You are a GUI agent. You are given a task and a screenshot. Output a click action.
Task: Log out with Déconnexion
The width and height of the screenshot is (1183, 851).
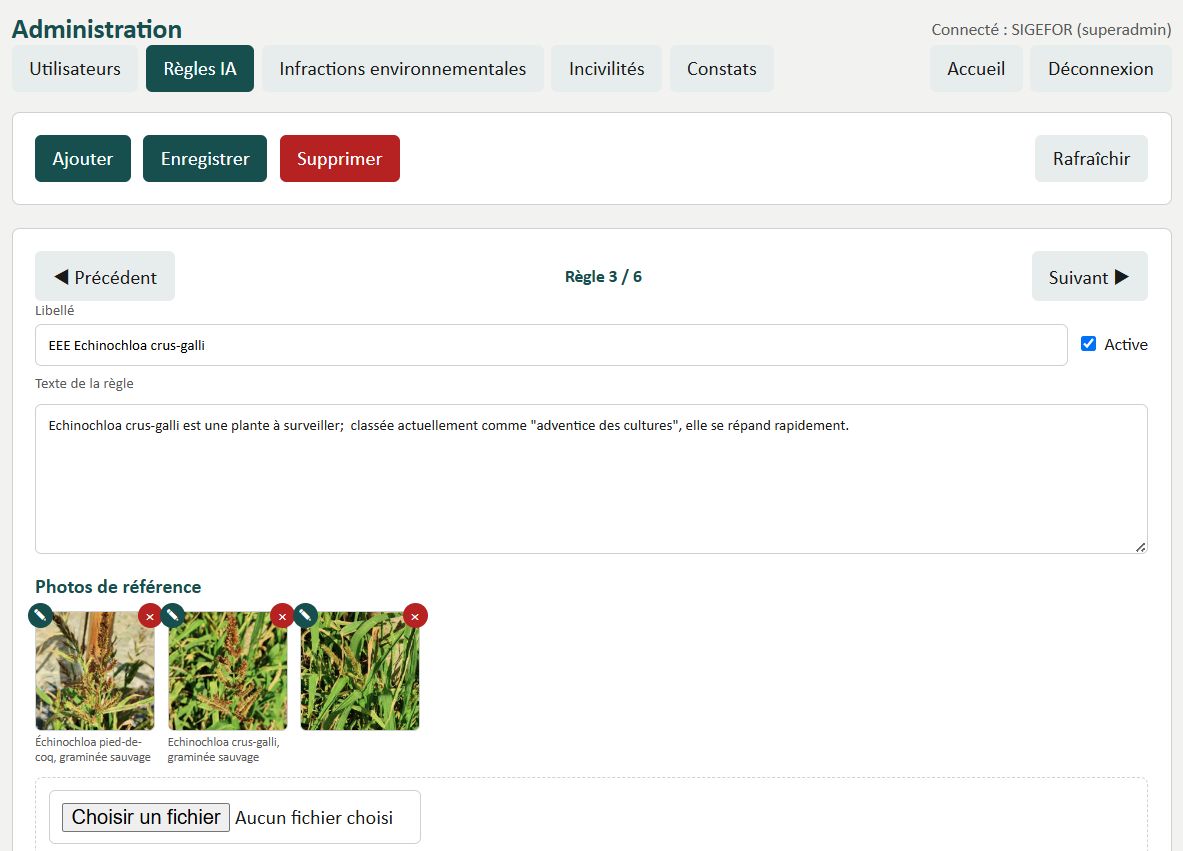(x=1101, y=69)
